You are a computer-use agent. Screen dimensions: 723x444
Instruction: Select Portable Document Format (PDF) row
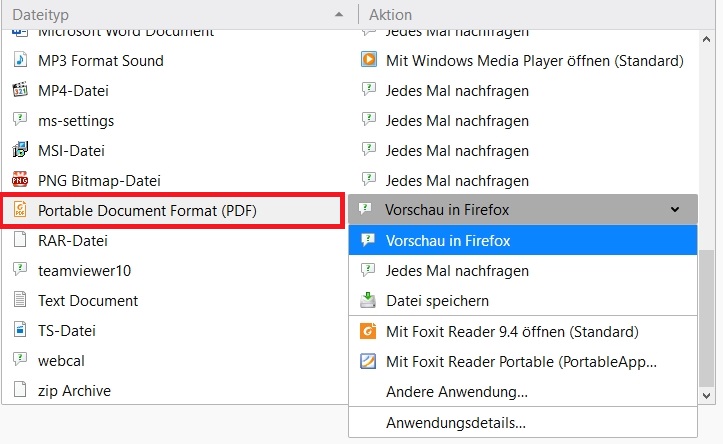click(173, 210)
